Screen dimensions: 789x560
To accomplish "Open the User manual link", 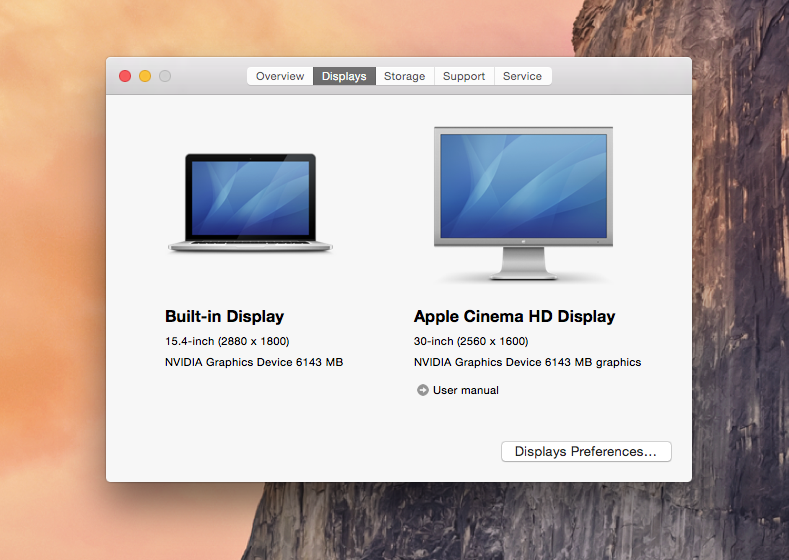I will [x=465, y=390].
